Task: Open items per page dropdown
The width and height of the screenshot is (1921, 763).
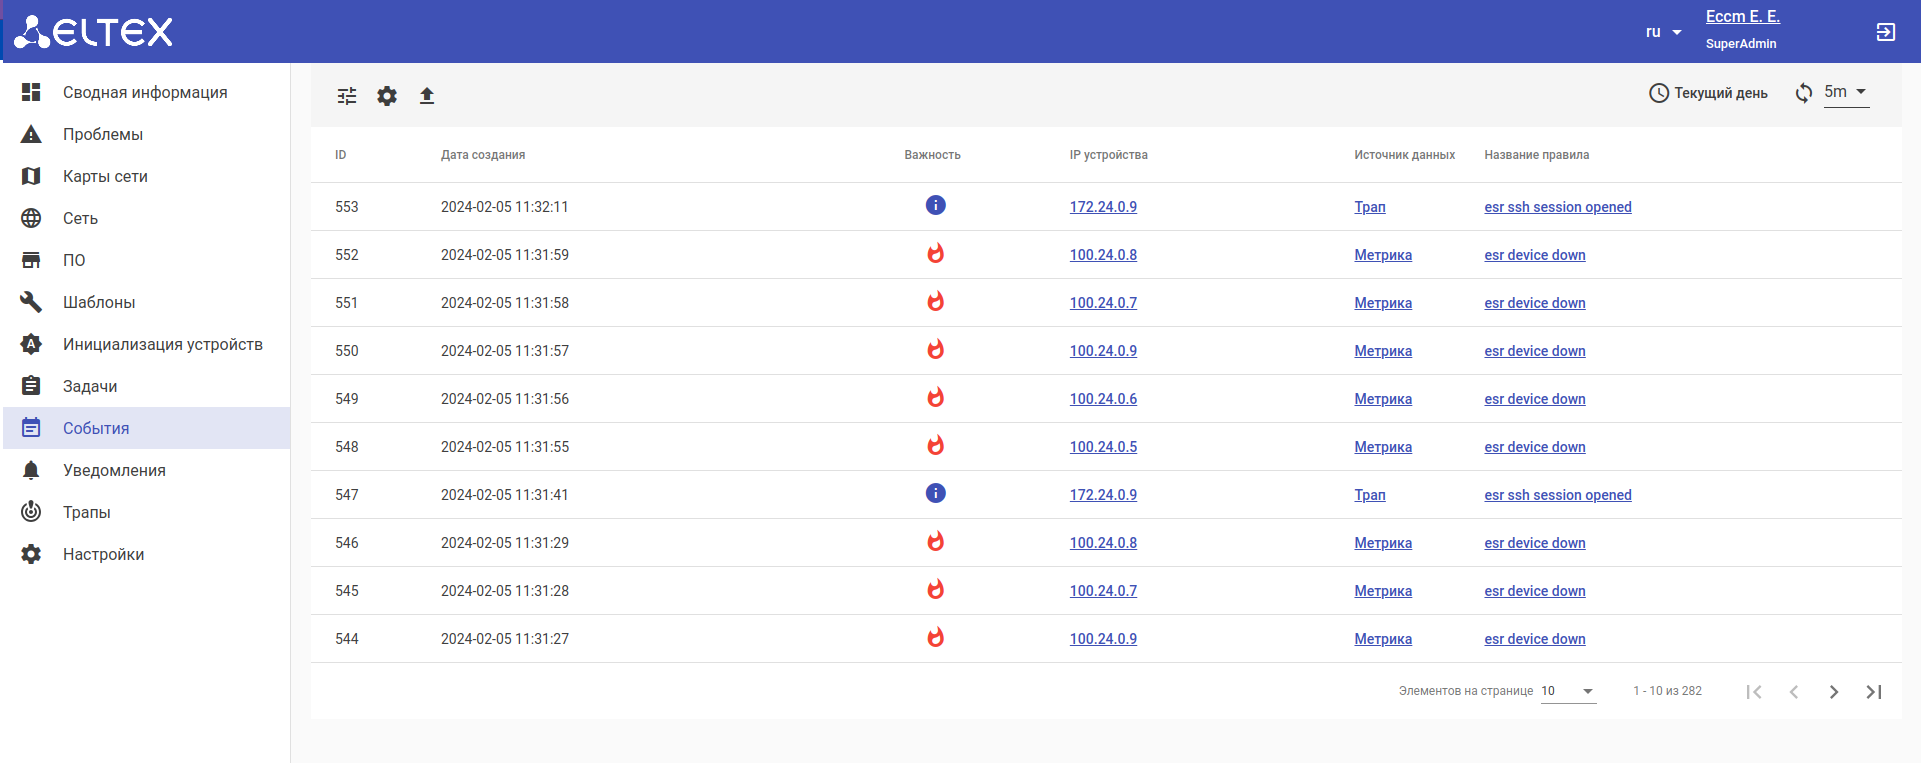Action: [x=1567, y=691]
